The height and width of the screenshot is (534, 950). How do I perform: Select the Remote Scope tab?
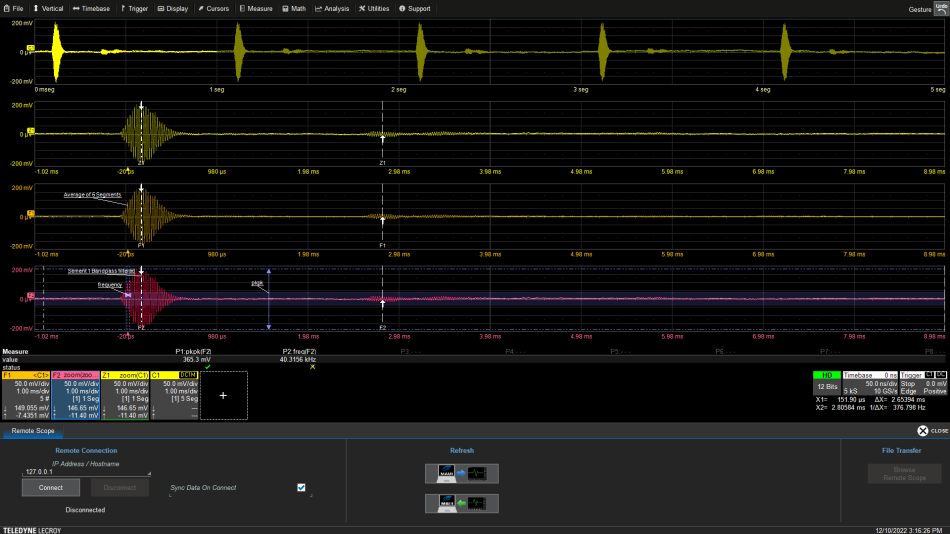(x=33, y=431)
